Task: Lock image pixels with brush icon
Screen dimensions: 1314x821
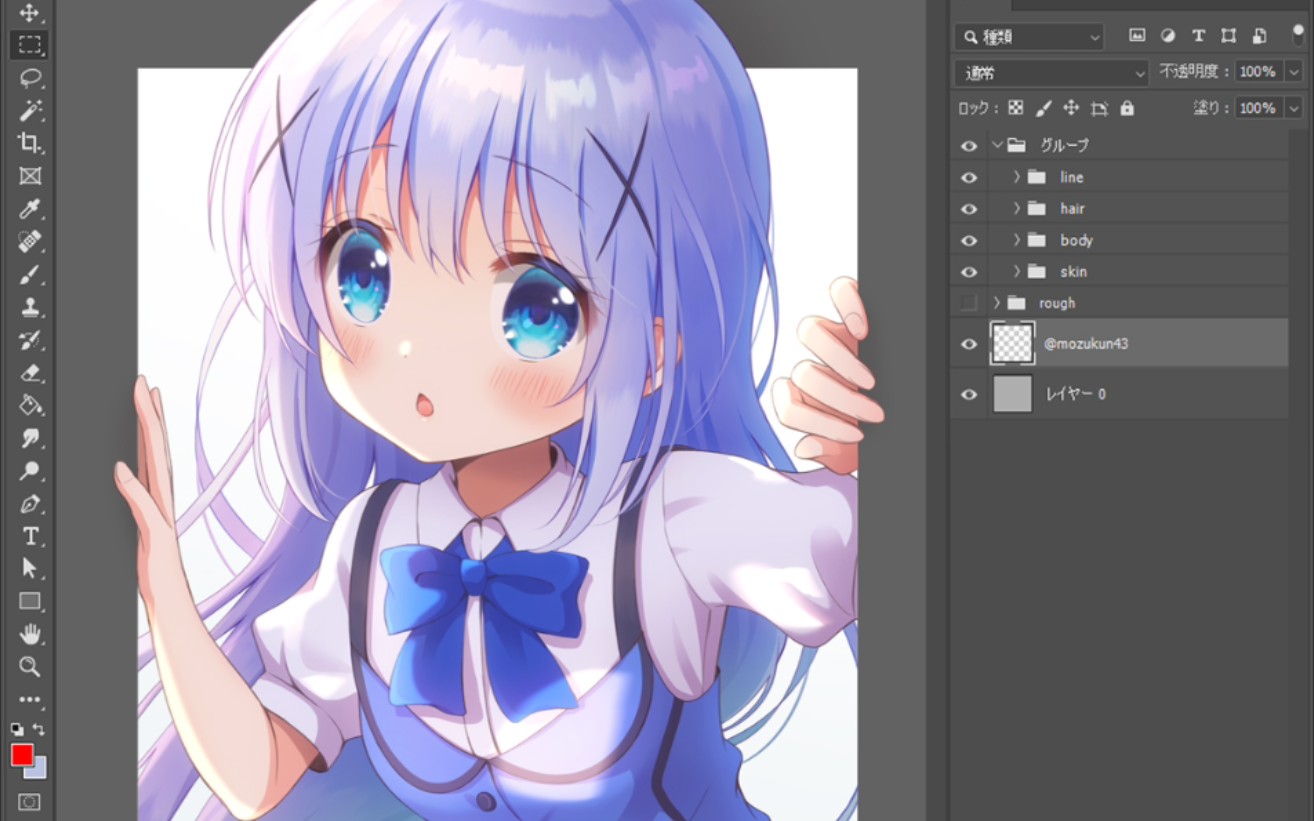Action: pyautogui.click(x=1043, y=108)
